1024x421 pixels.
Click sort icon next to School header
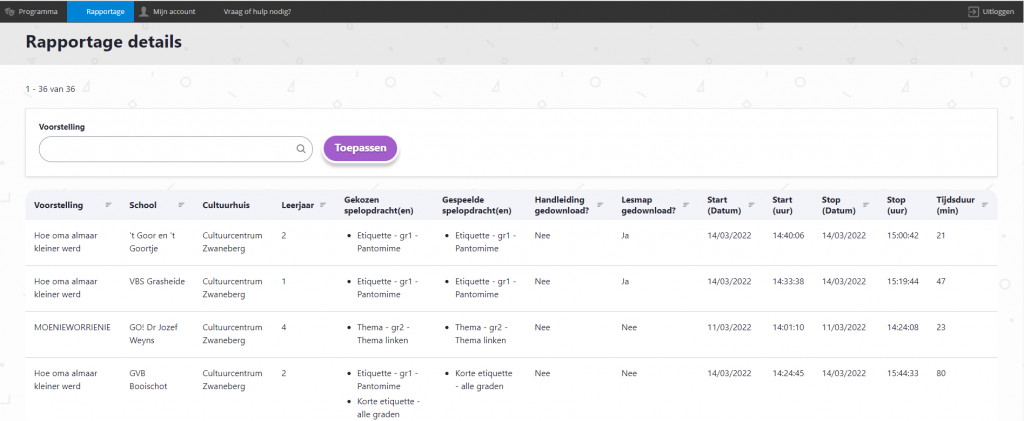[181, 205]
